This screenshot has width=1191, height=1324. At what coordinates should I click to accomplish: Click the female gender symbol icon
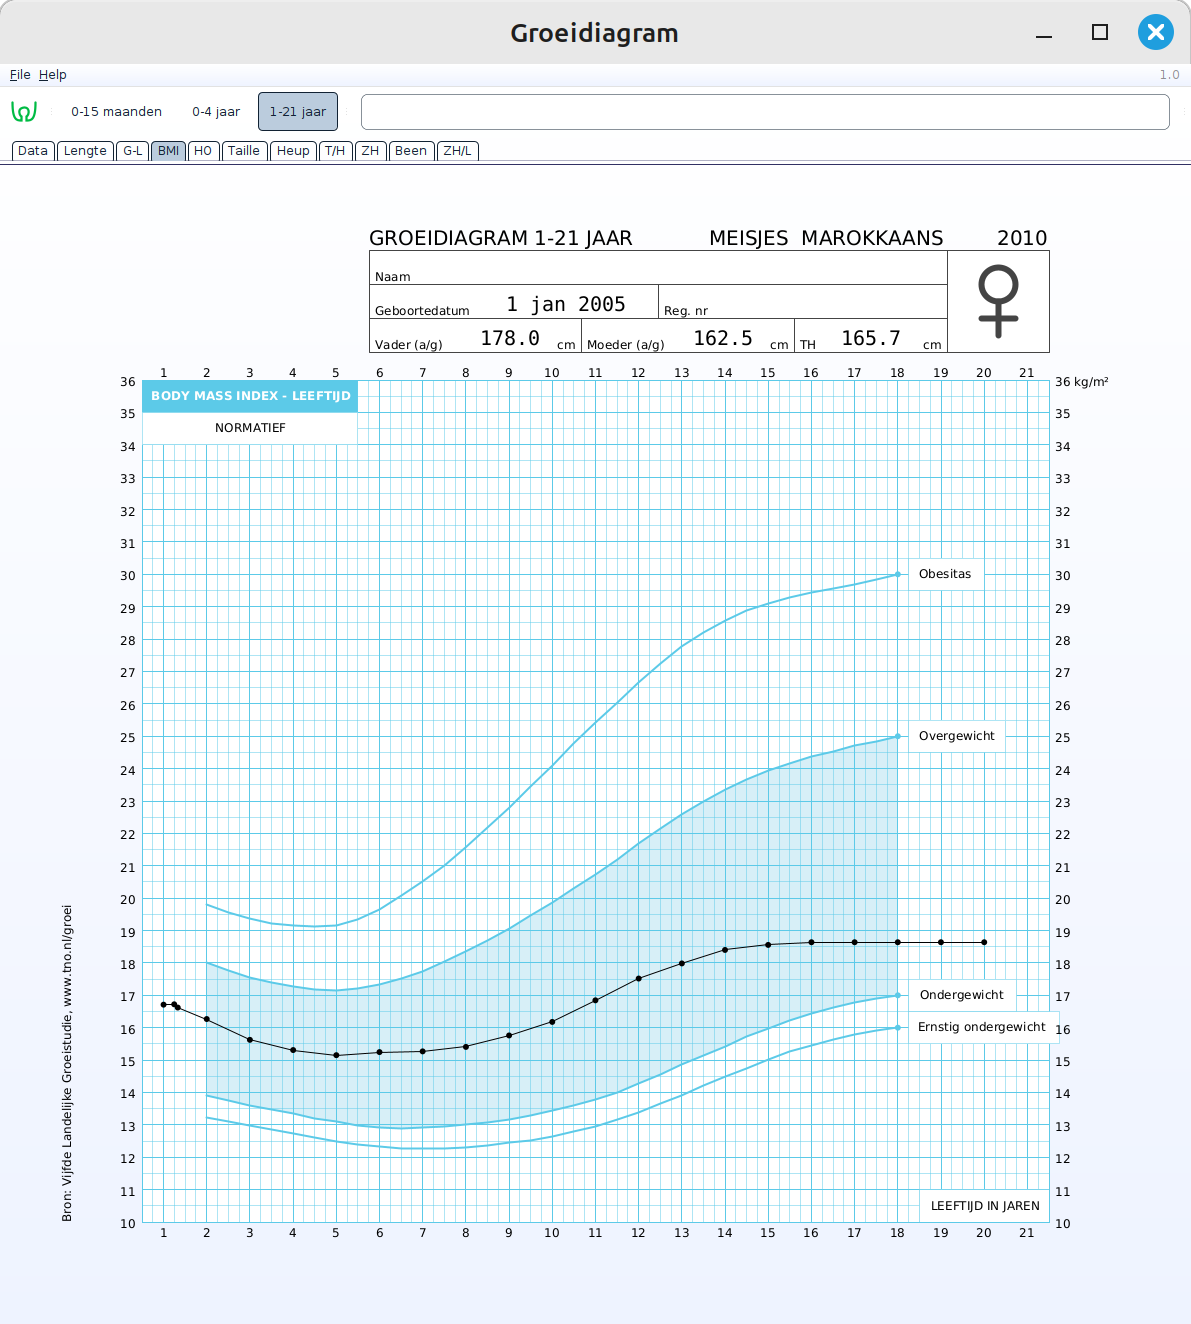point(998,301)
